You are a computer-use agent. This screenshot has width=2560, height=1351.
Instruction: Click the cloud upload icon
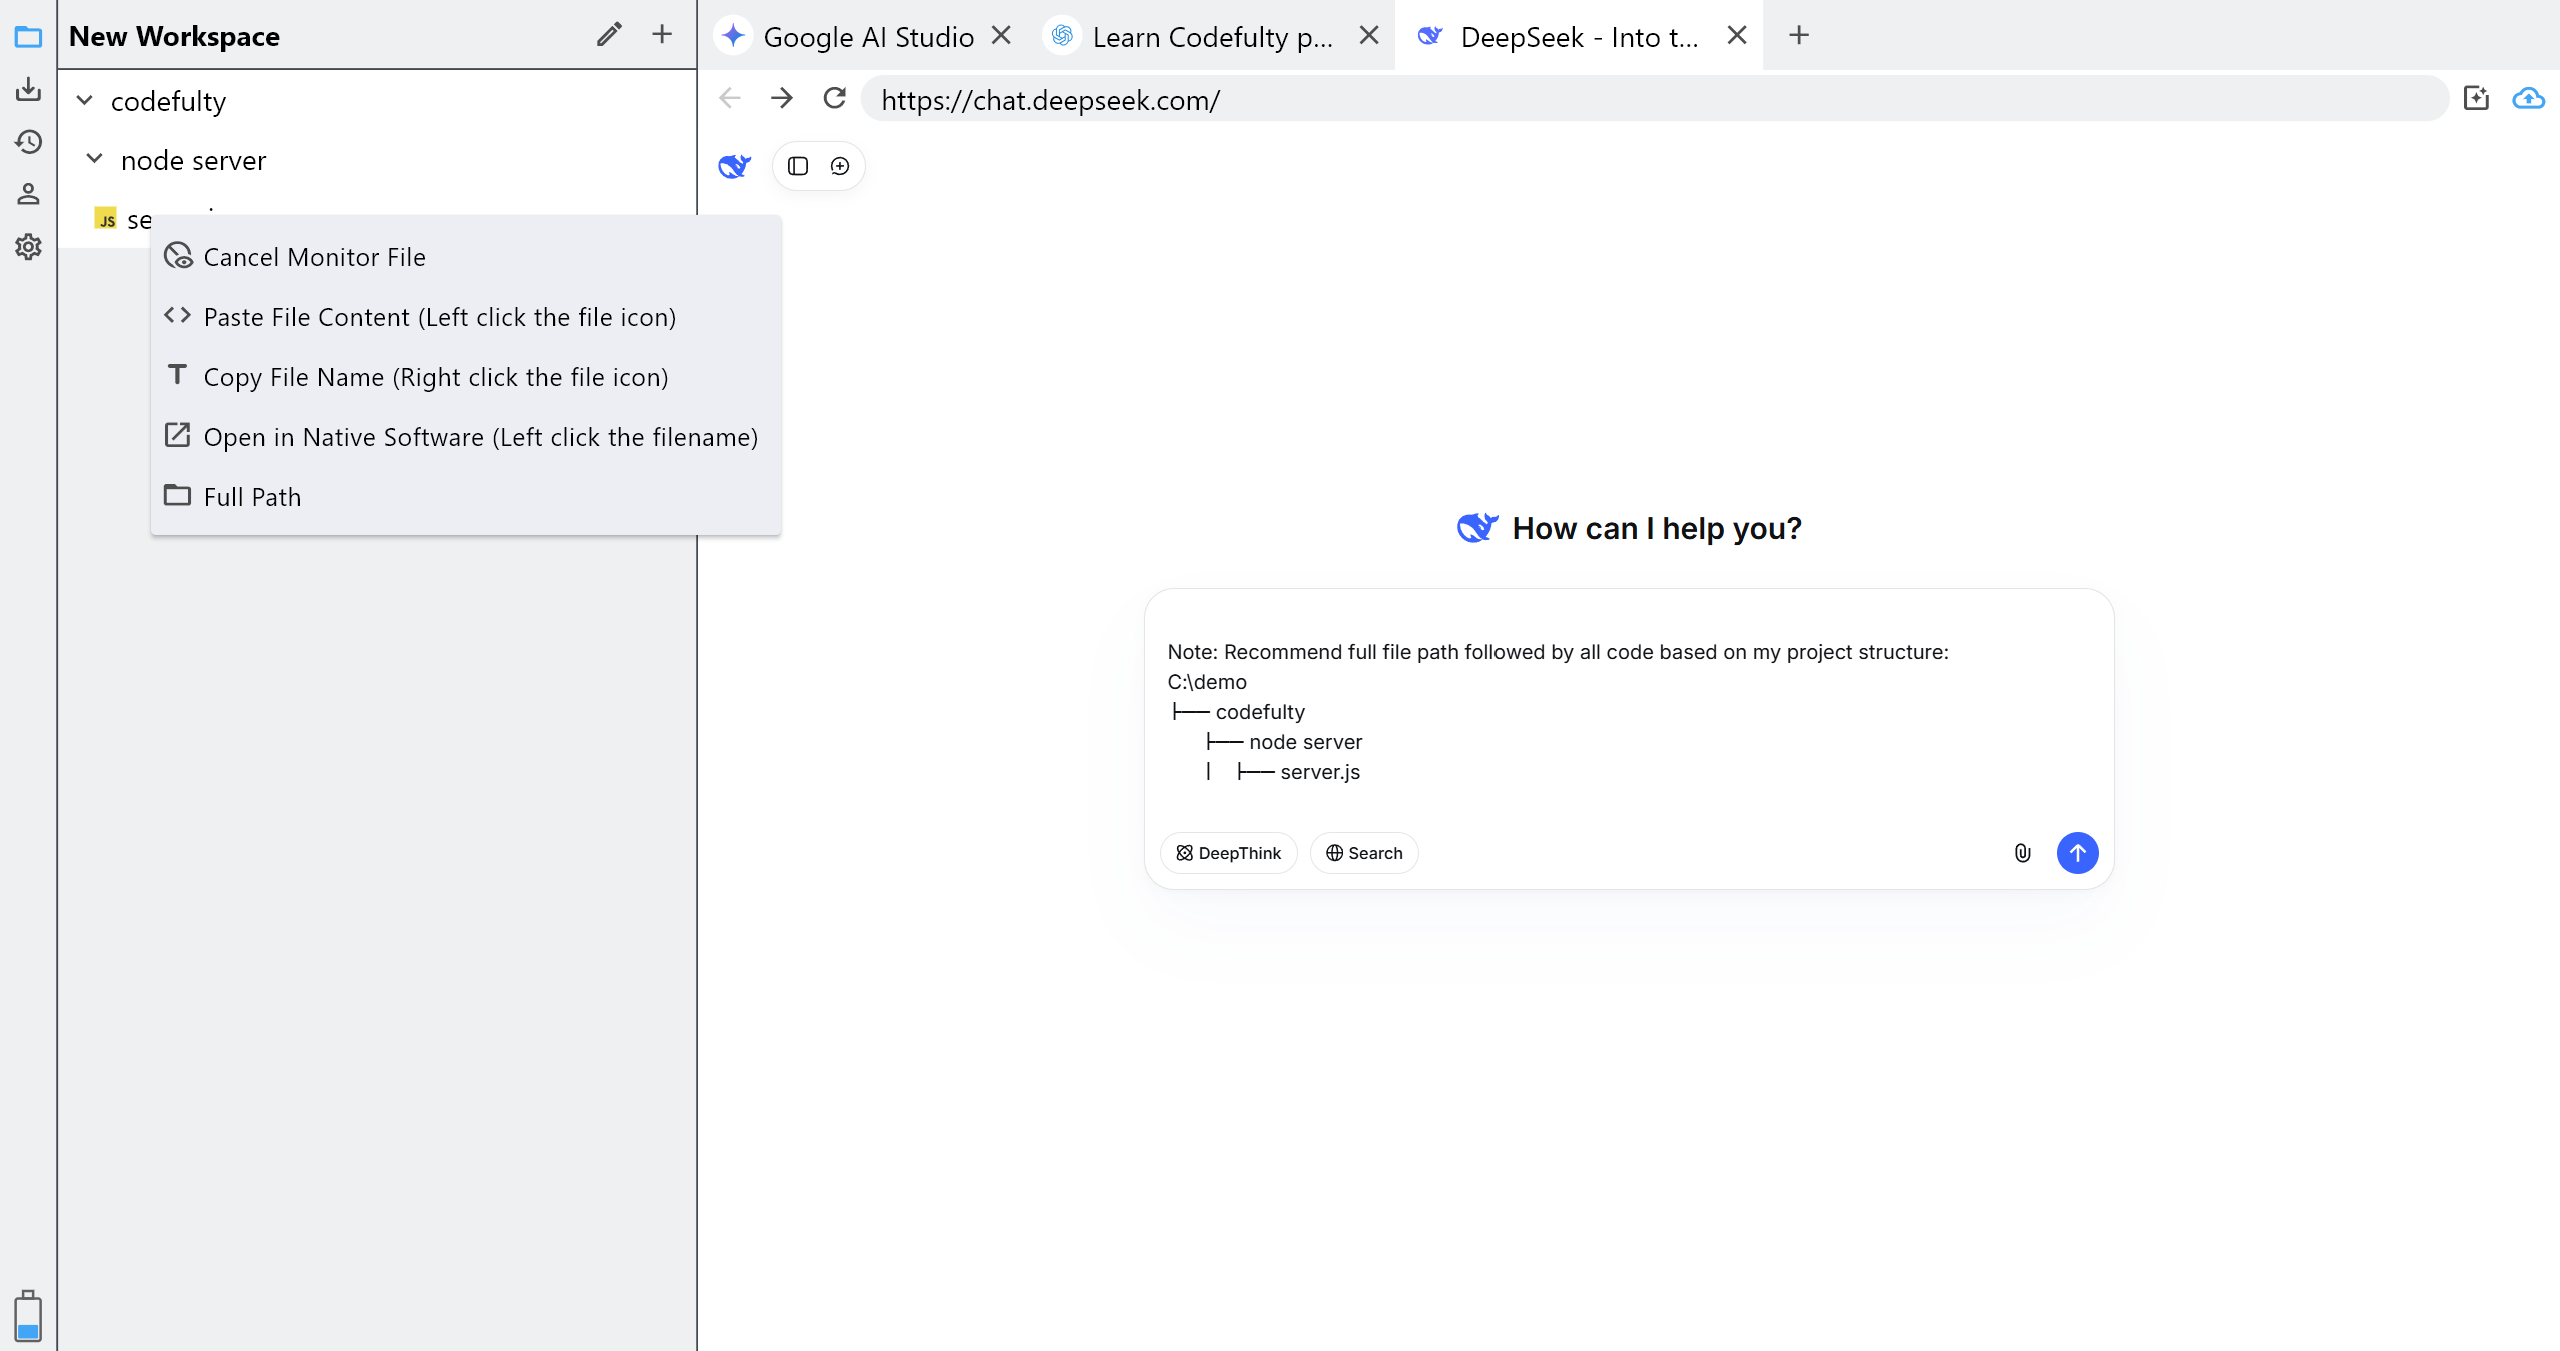tap(2528, 98)
